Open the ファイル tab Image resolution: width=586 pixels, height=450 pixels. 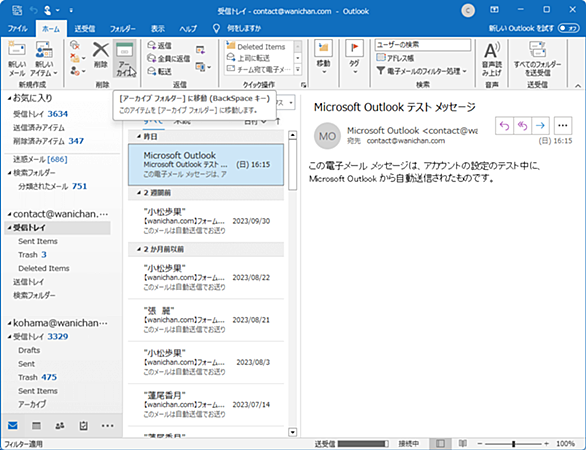(18, 29)
